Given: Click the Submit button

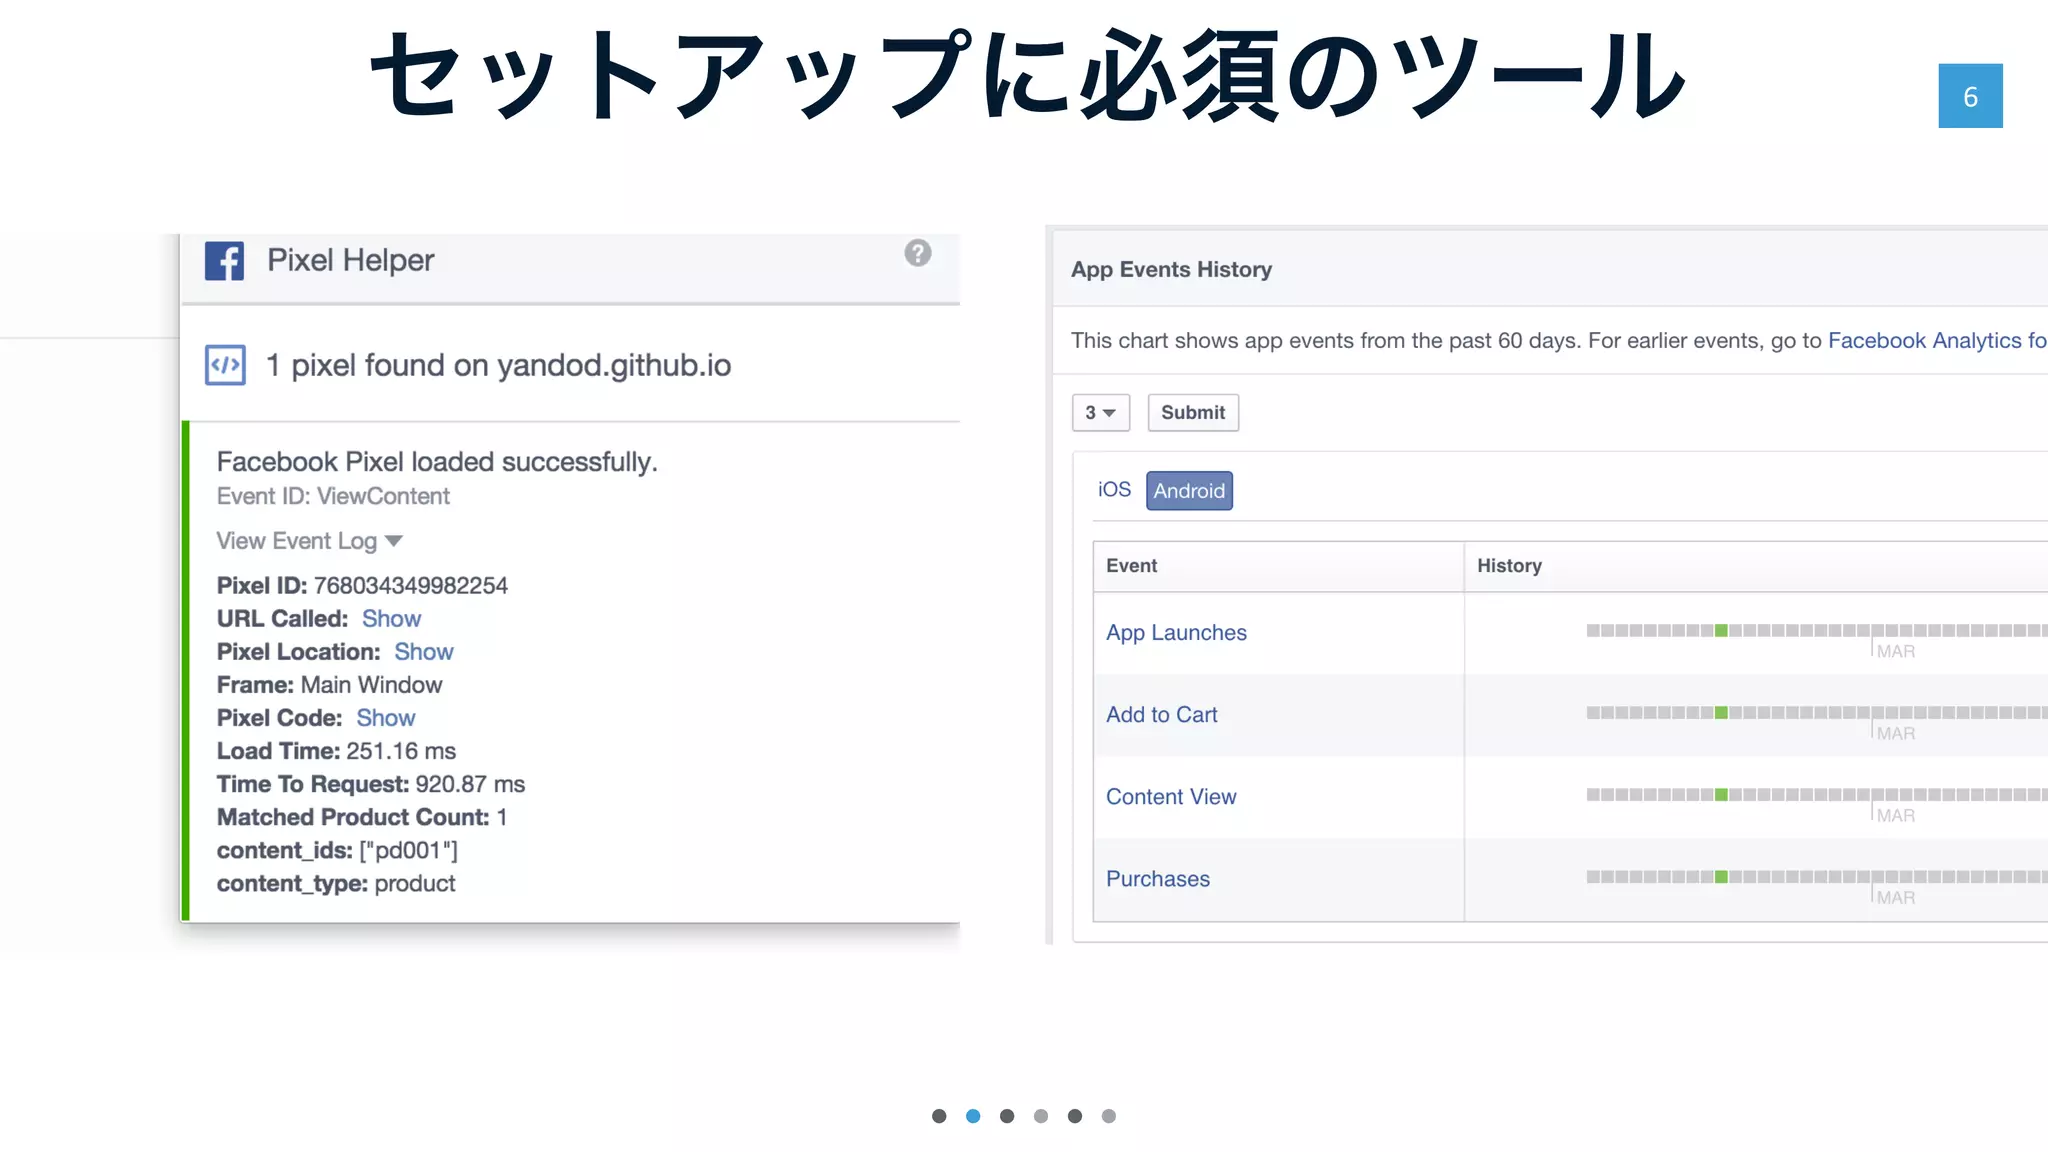Looking at the screenshot, I should (1193, 412).
